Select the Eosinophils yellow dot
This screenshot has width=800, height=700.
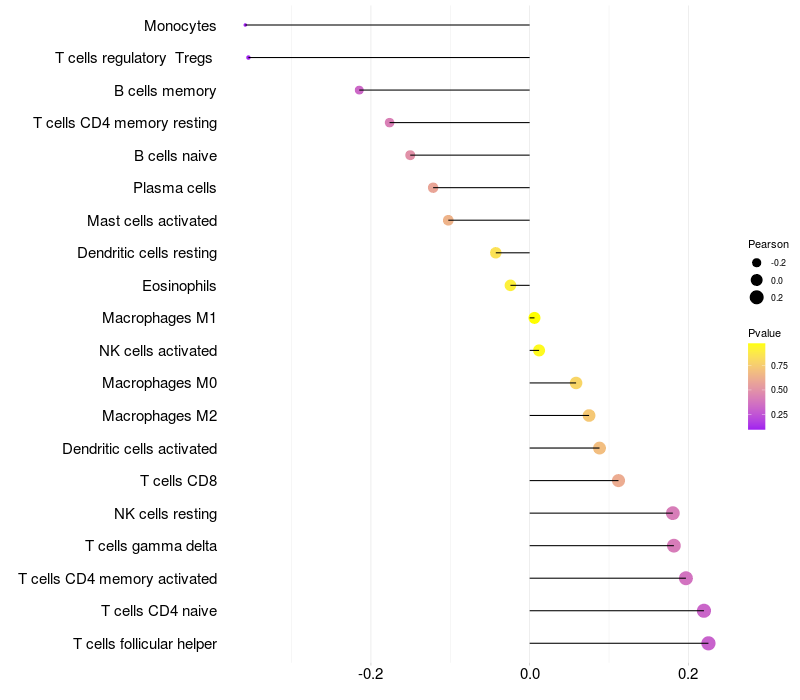(511, 286)
